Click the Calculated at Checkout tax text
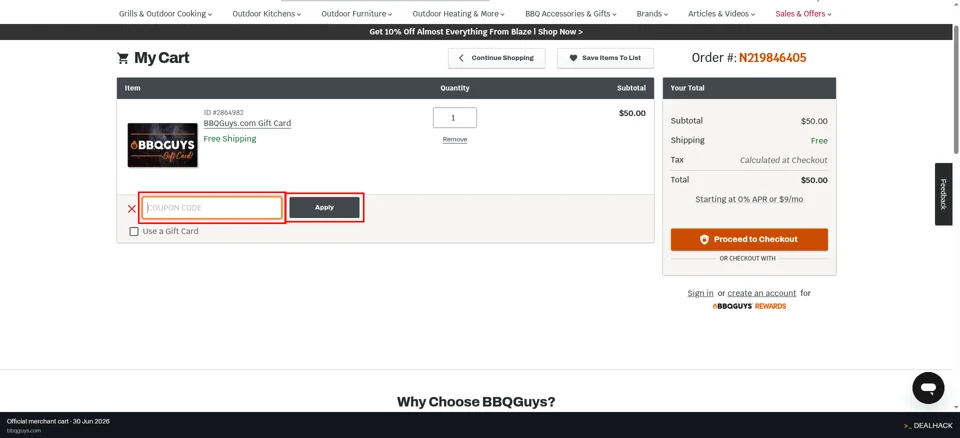 click(x=784, y=160)
